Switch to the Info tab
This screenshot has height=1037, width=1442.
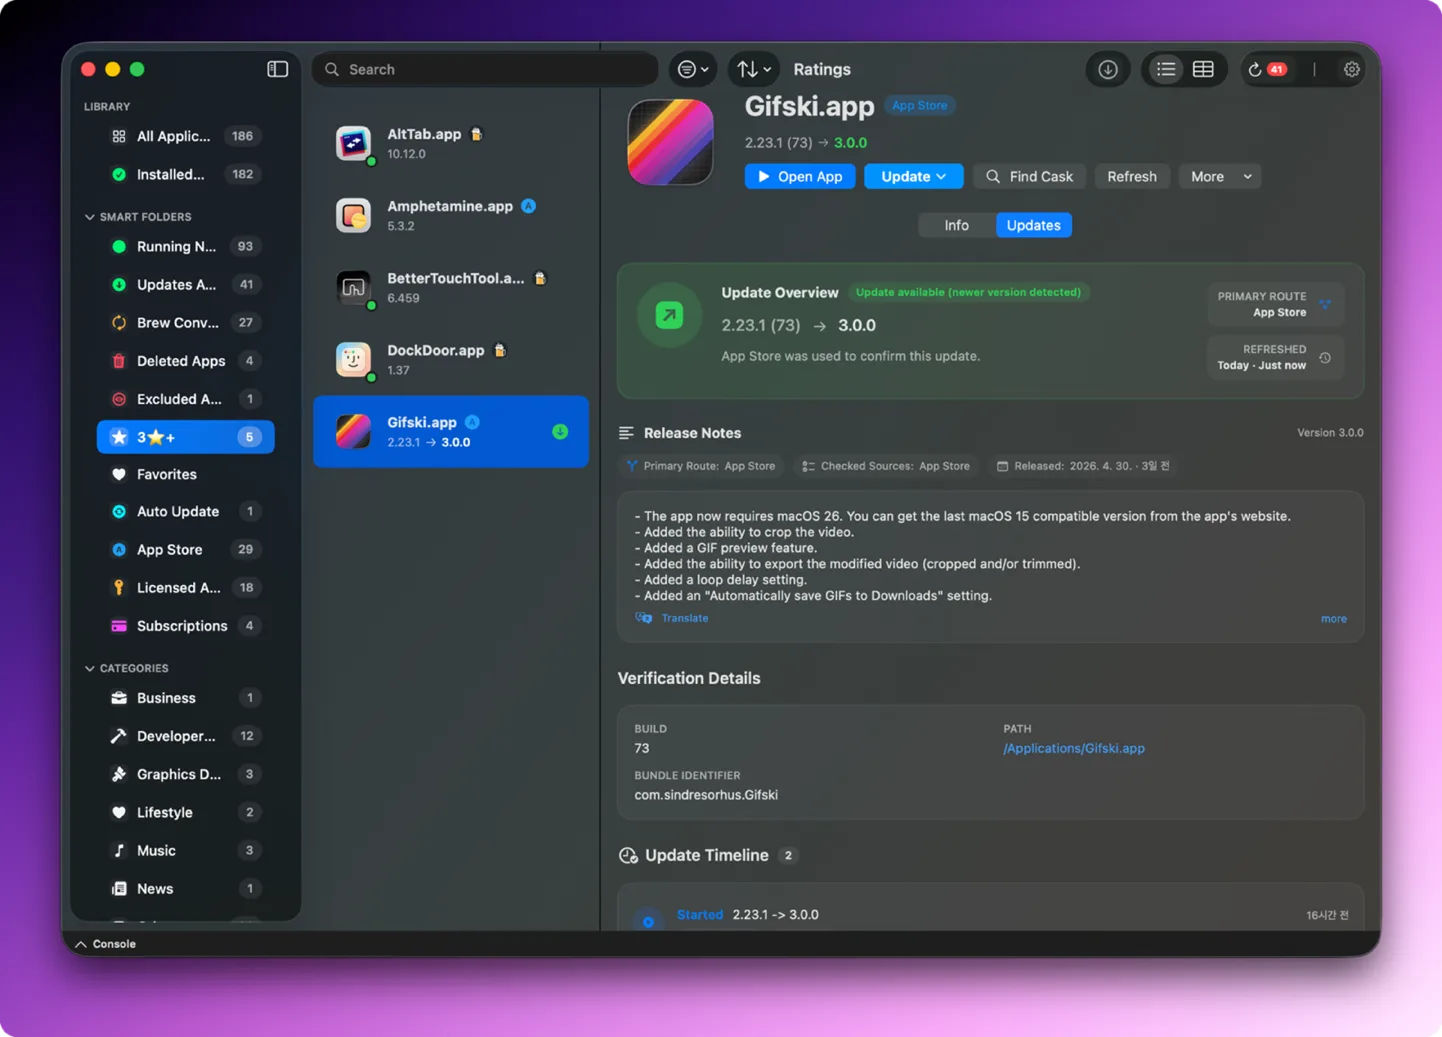click(x=956, y=225)
